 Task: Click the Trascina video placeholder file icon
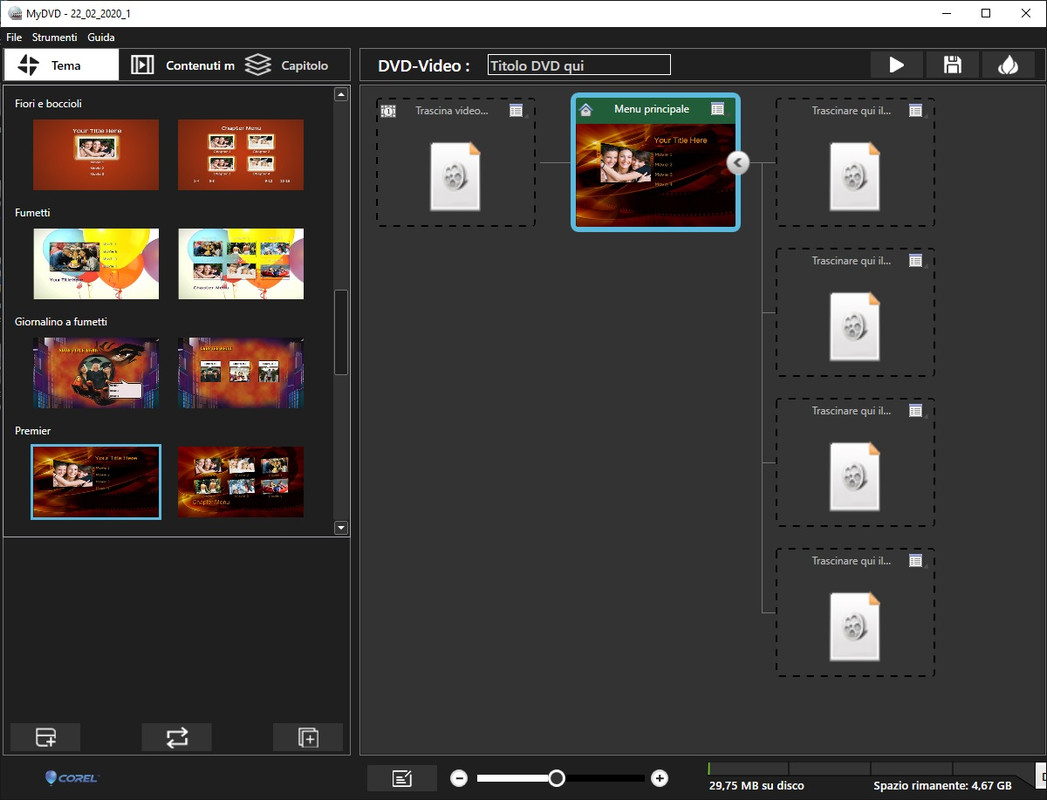point(455,176)
